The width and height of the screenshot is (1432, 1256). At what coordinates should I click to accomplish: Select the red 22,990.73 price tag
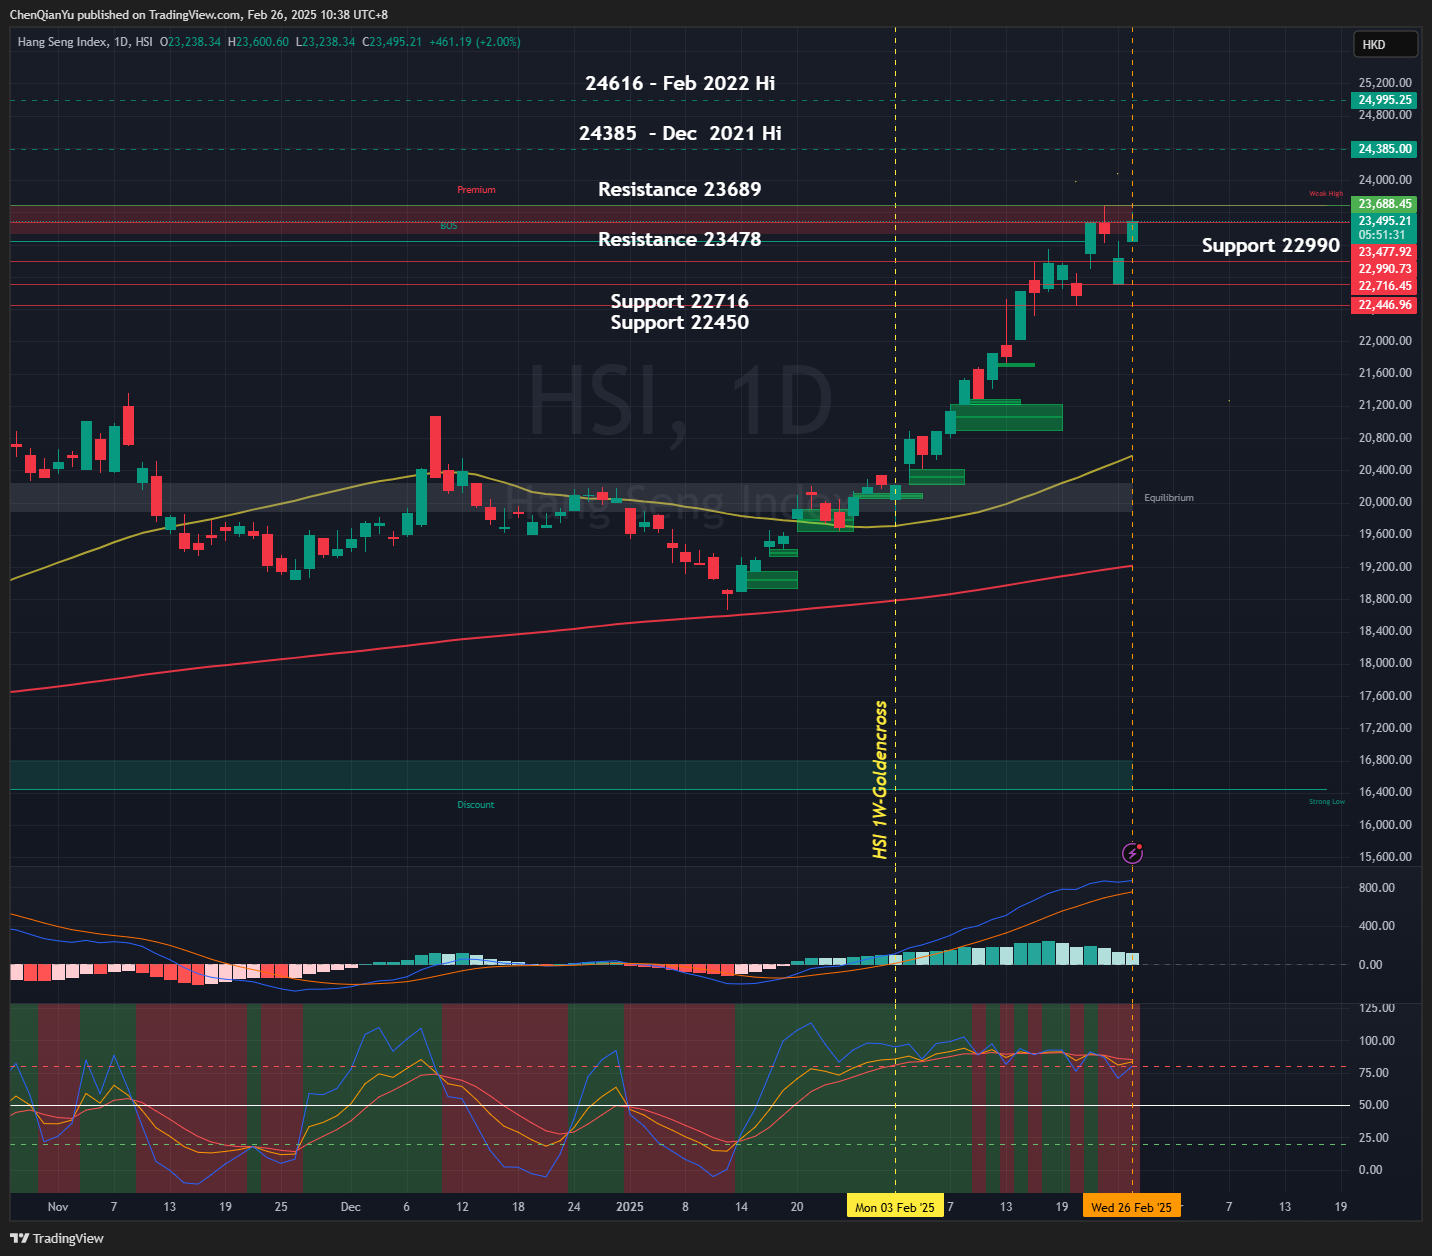pyautogui.click(x=1385, y=269)
